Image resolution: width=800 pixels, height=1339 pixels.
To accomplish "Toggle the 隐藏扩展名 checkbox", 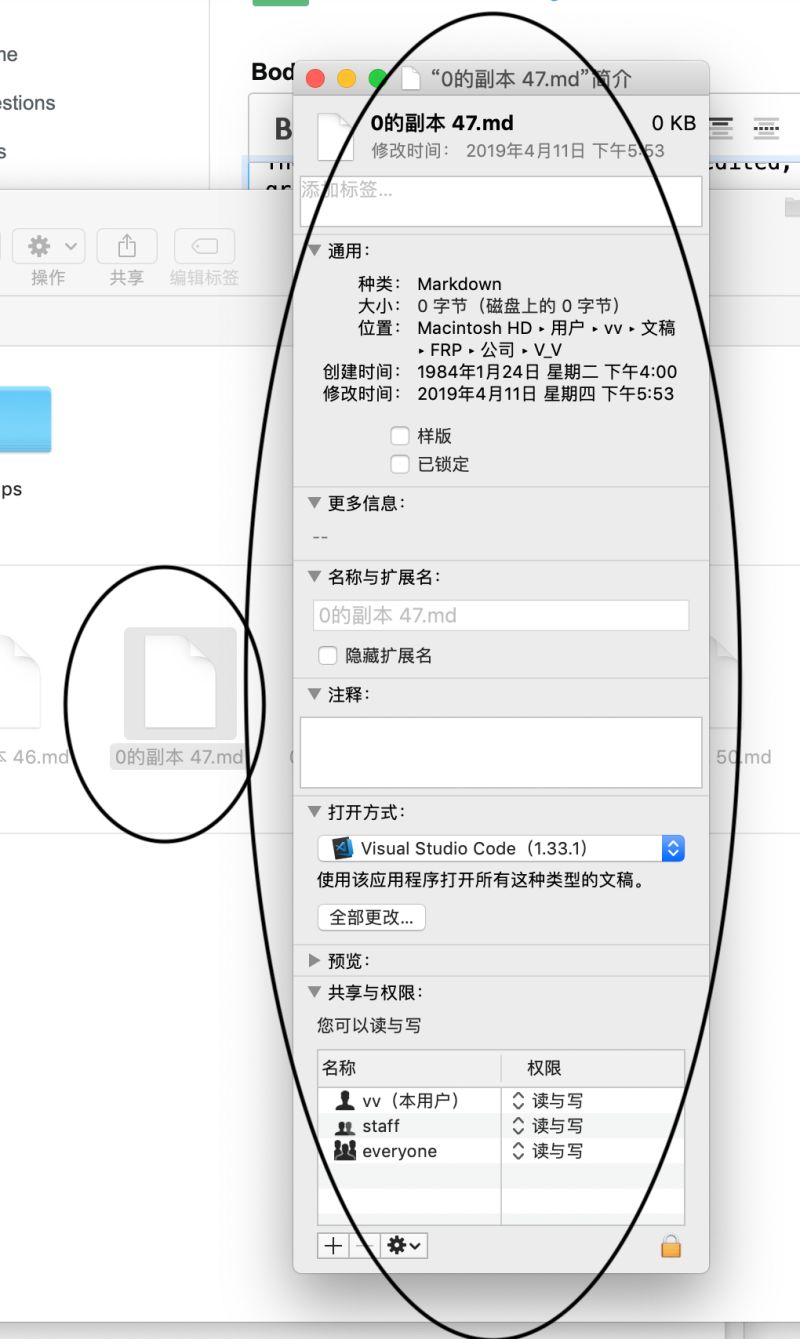I will [327, 656].
